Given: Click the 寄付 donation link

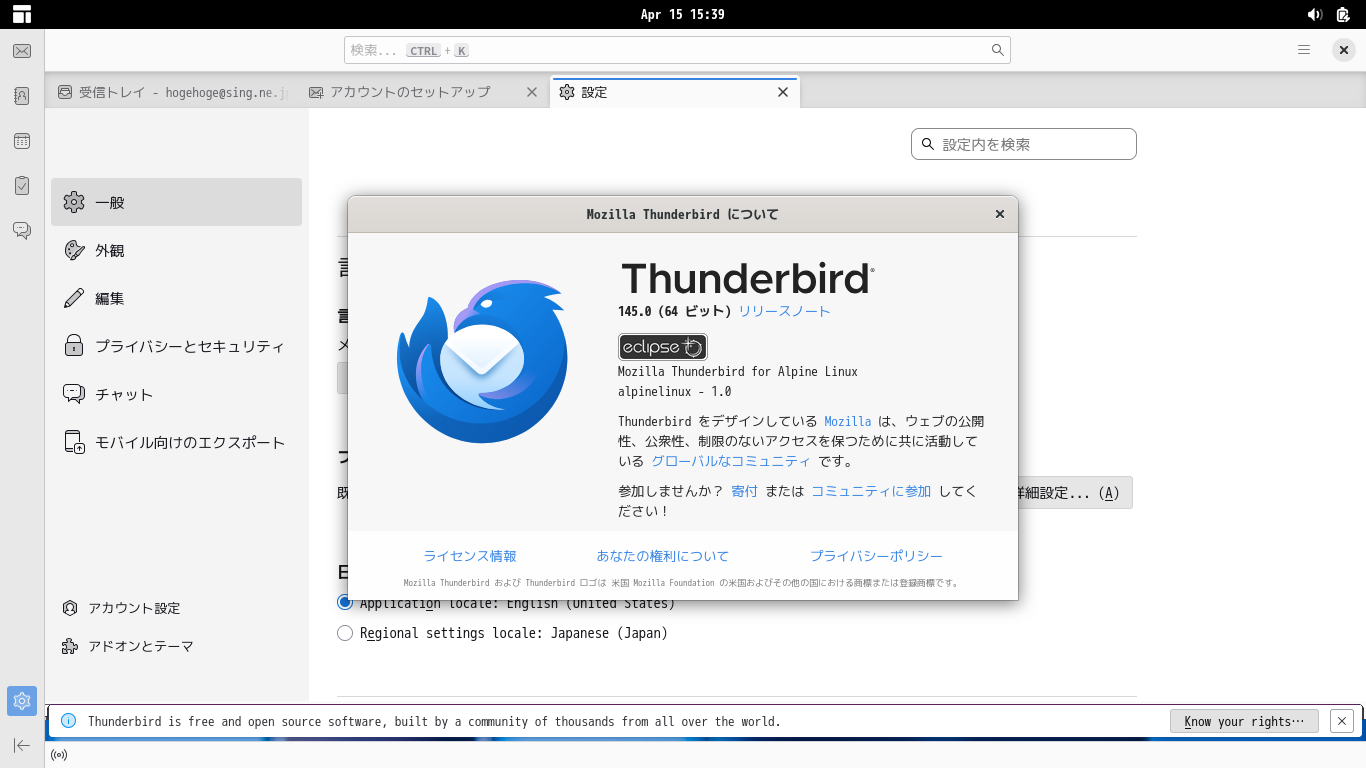Looking at the screenshot, I should point(744,491).
